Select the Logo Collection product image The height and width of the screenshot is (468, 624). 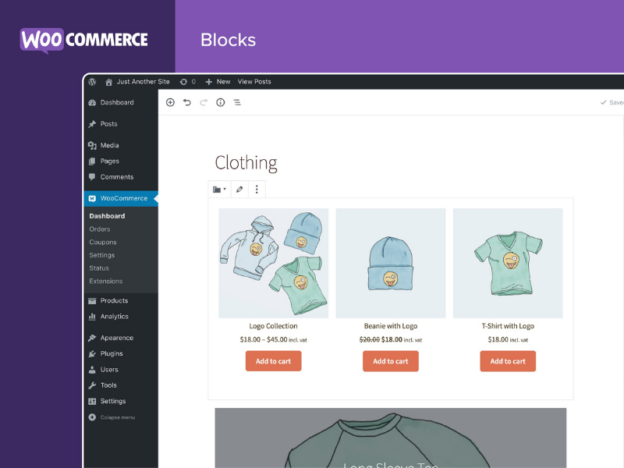coord(273,263)
